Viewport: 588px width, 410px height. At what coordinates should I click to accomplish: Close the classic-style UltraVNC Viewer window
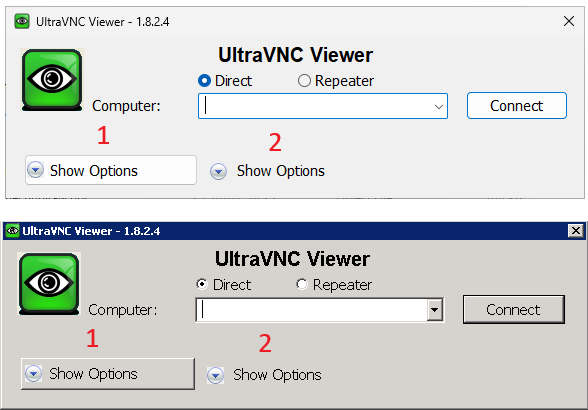pos(576,230)
